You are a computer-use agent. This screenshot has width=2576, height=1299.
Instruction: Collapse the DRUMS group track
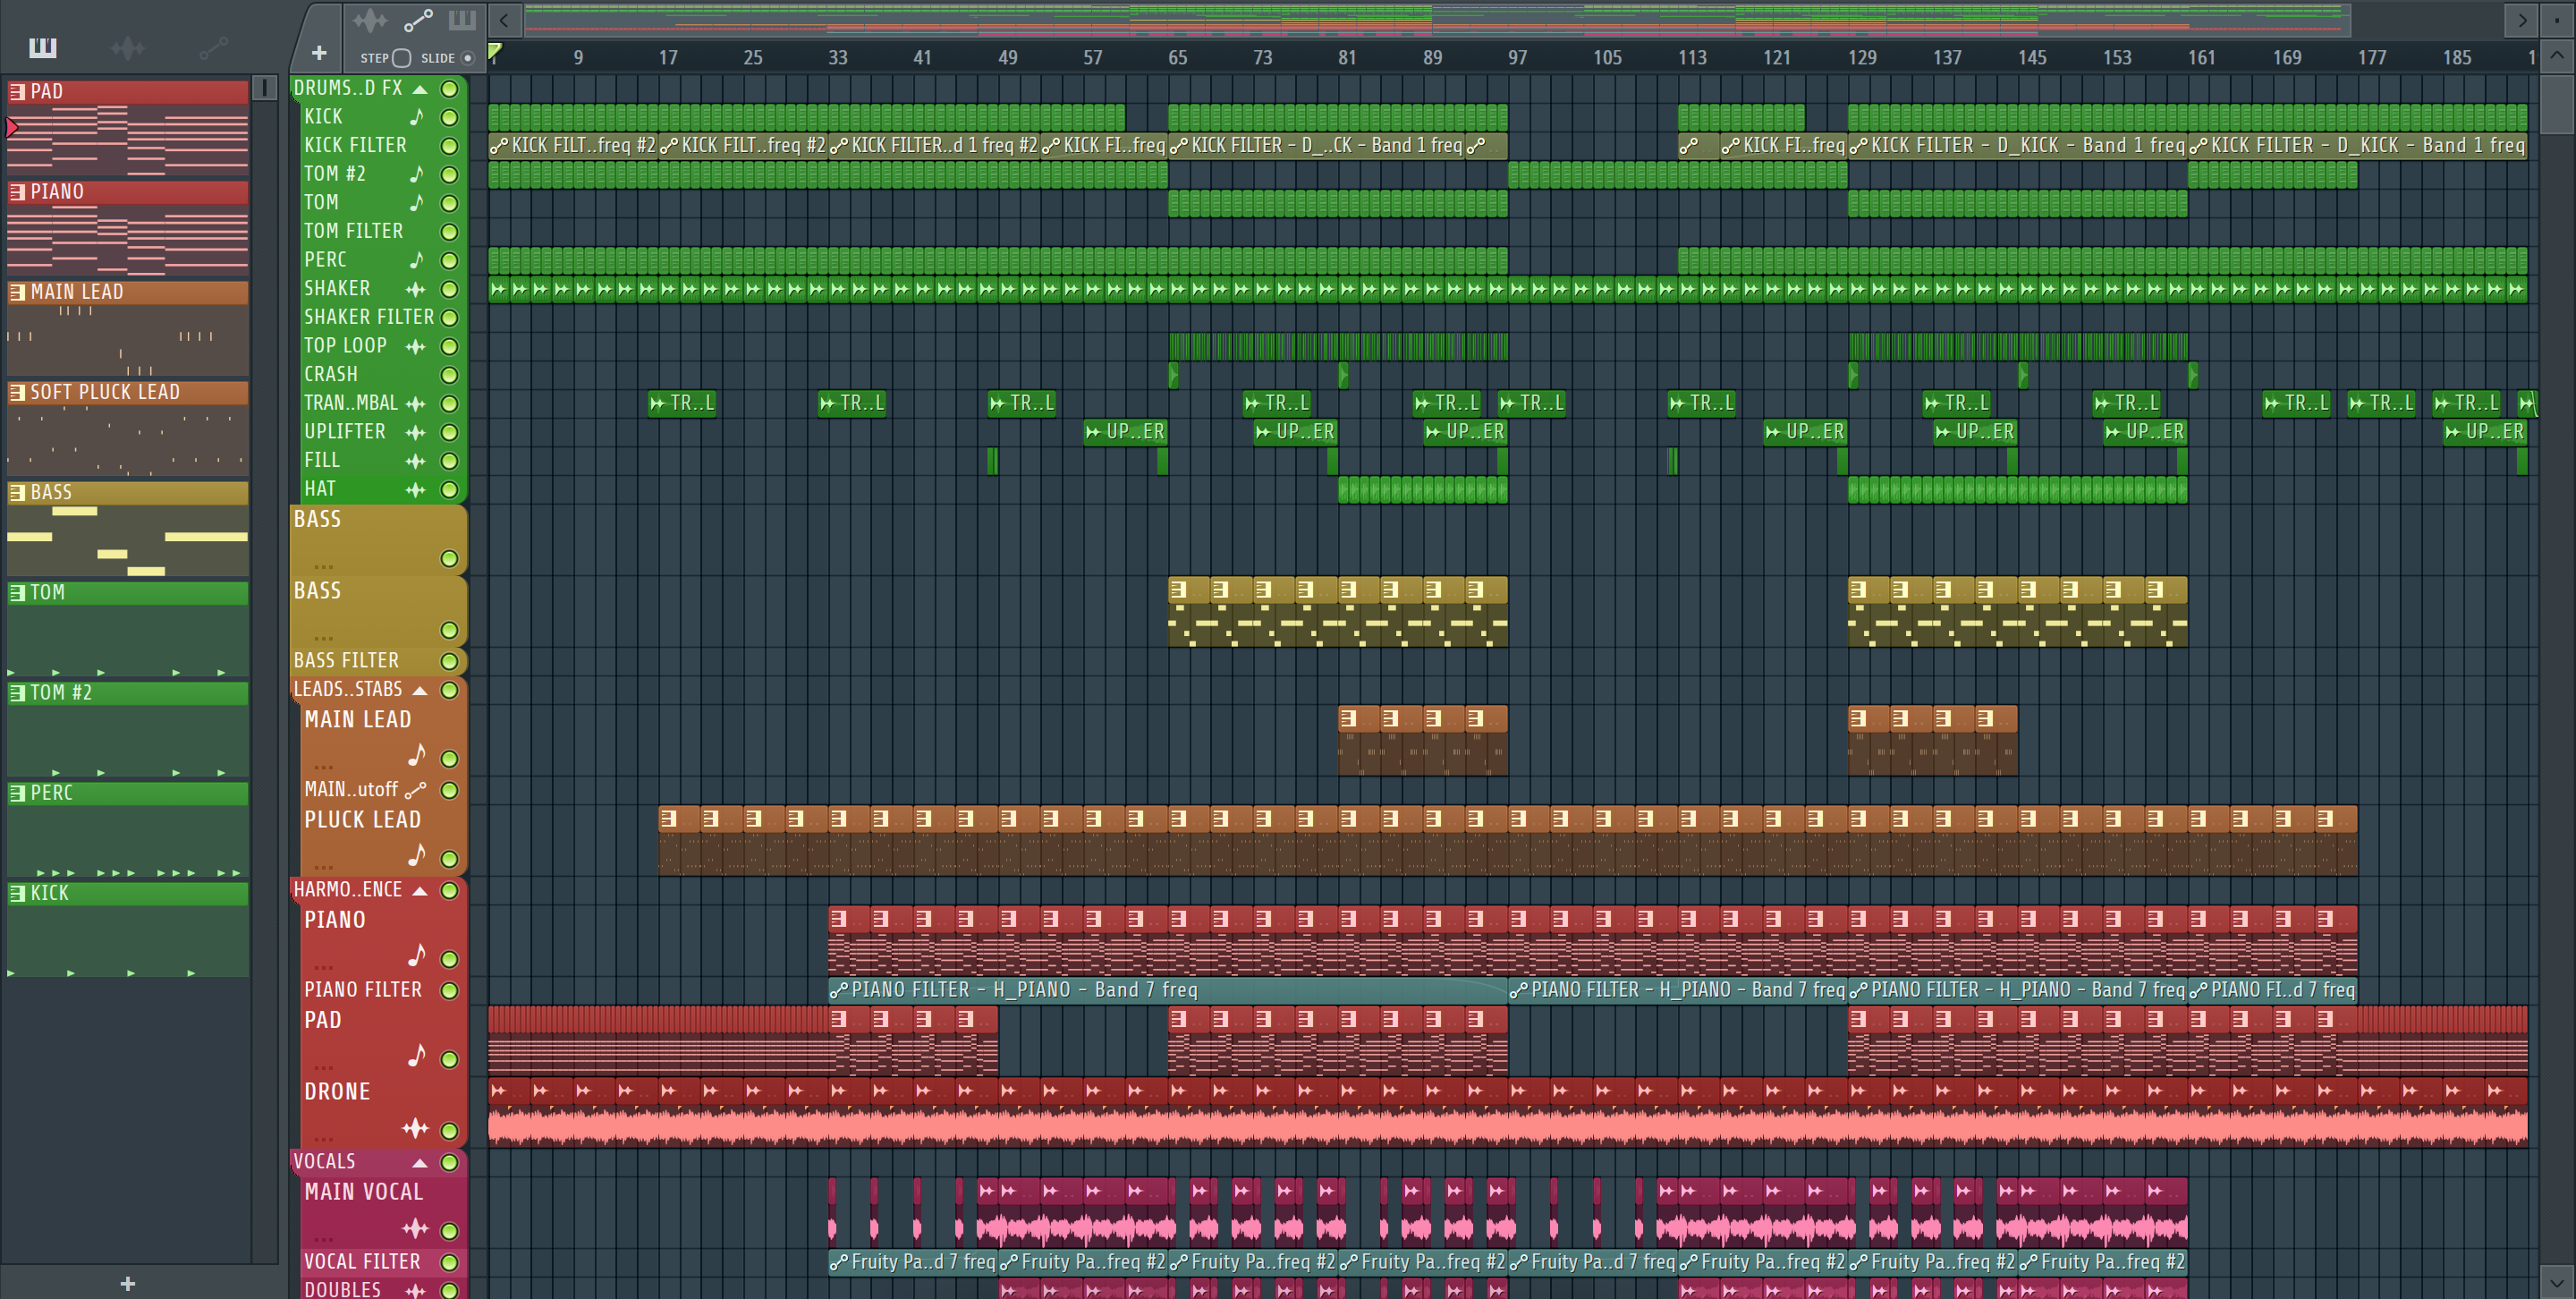[420, 89]
